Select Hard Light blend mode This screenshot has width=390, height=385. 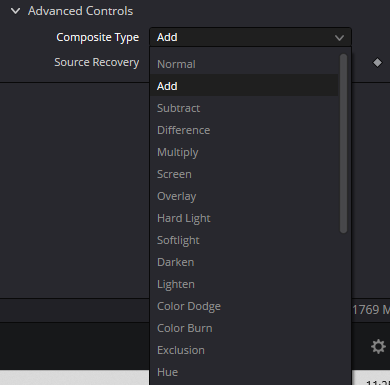point(244,218)
